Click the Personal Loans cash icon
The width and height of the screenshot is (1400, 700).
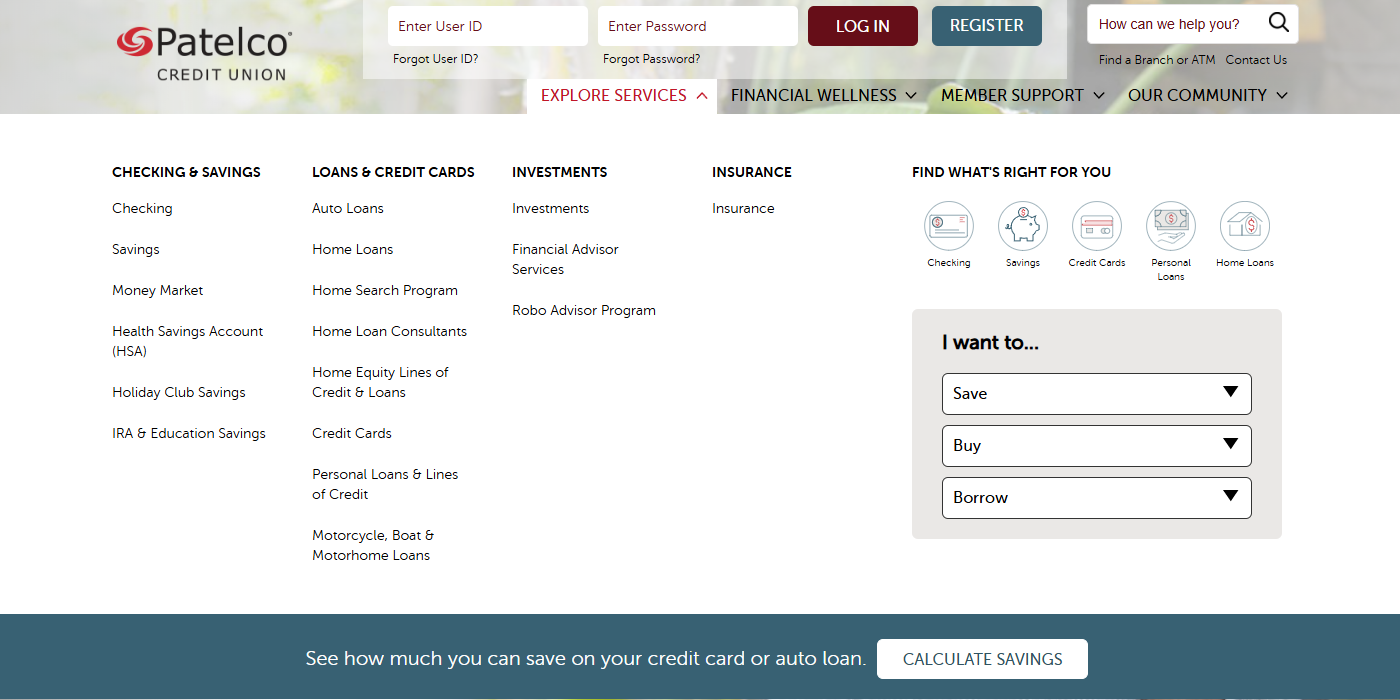[x=1170, y=226]
